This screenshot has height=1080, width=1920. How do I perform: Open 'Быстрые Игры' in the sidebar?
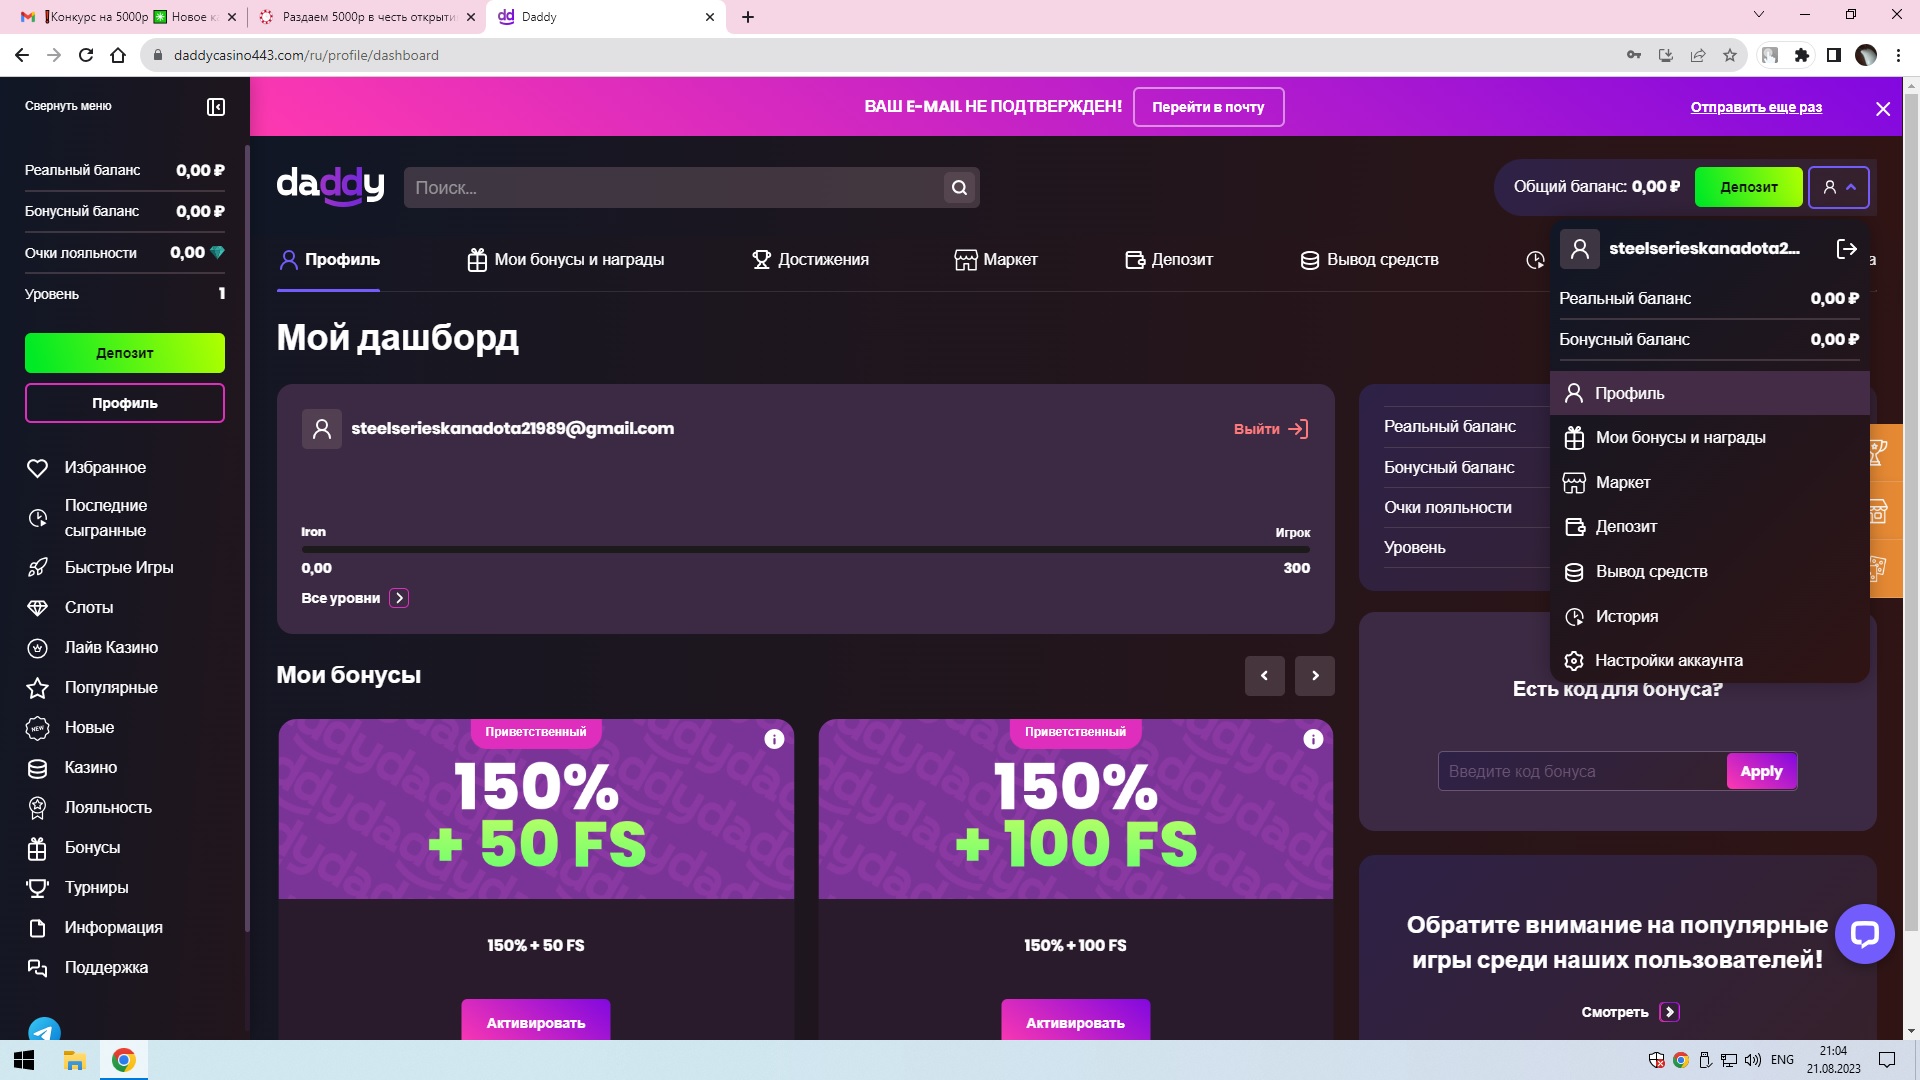(x=99, y=568)
